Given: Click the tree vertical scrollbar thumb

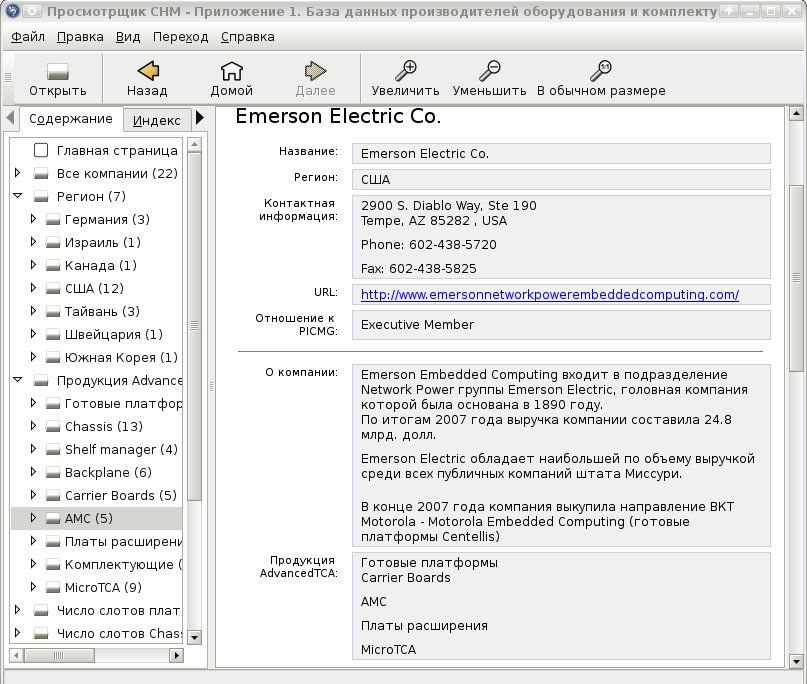Looking at the screenshot, I should 195,325.
